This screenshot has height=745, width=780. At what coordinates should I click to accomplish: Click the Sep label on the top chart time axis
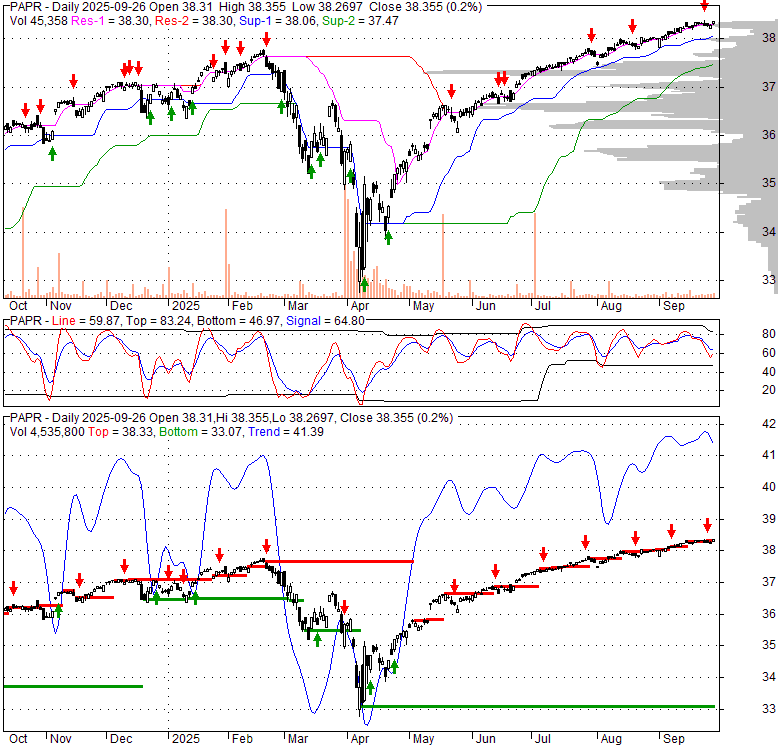[x=674, y=305]
